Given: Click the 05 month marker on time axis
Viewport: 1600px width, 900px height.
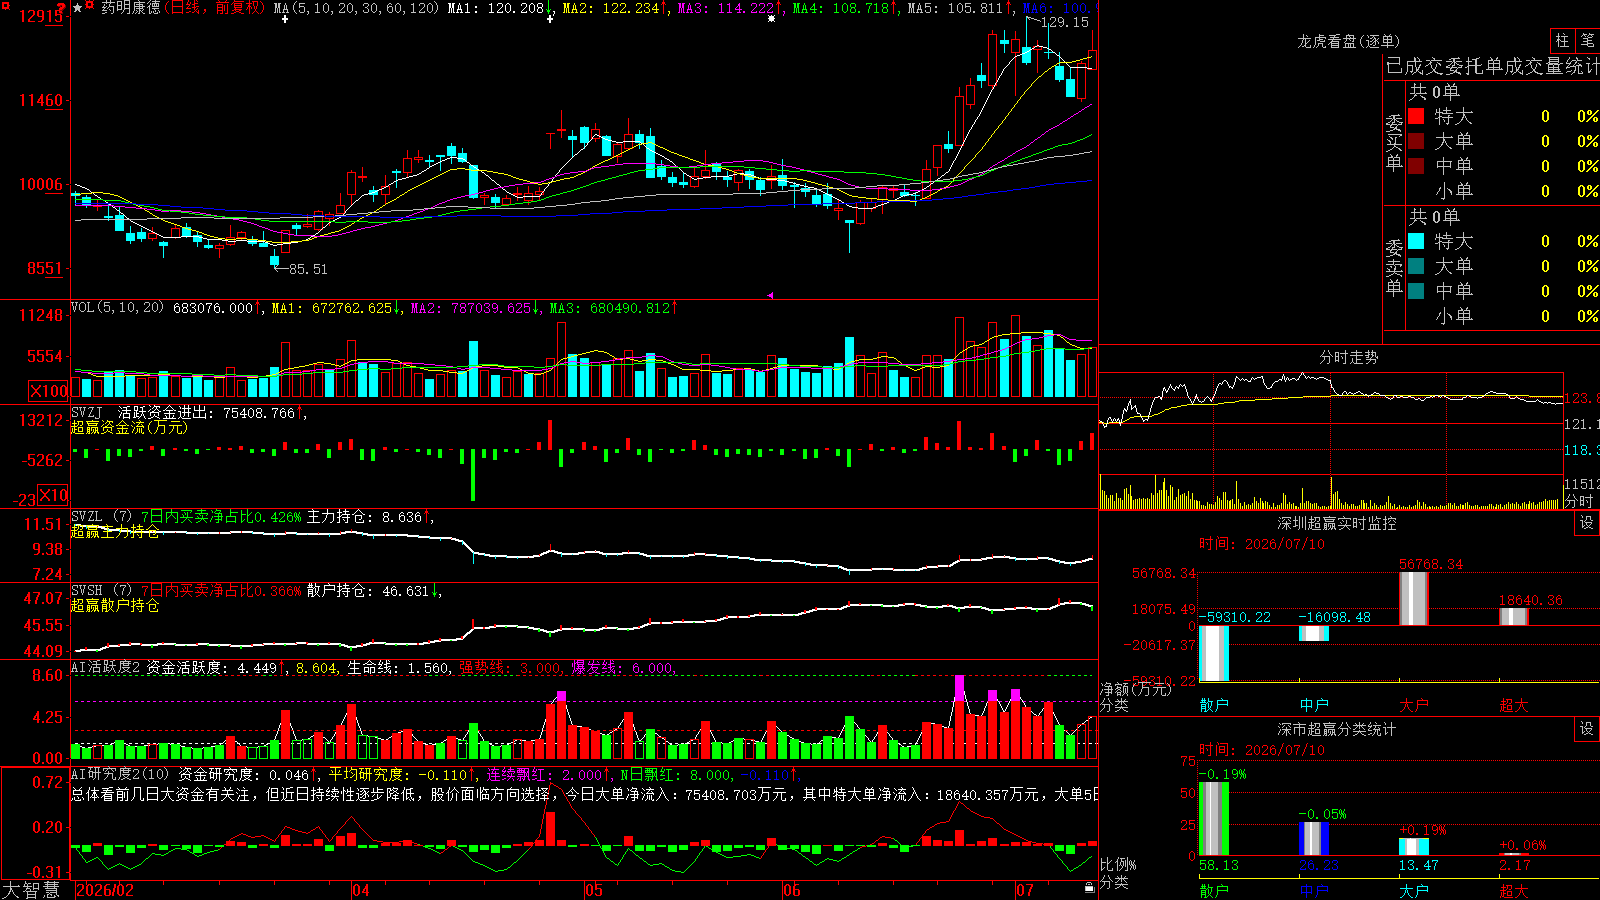Looking at the screenshot, I should (594, 890).
